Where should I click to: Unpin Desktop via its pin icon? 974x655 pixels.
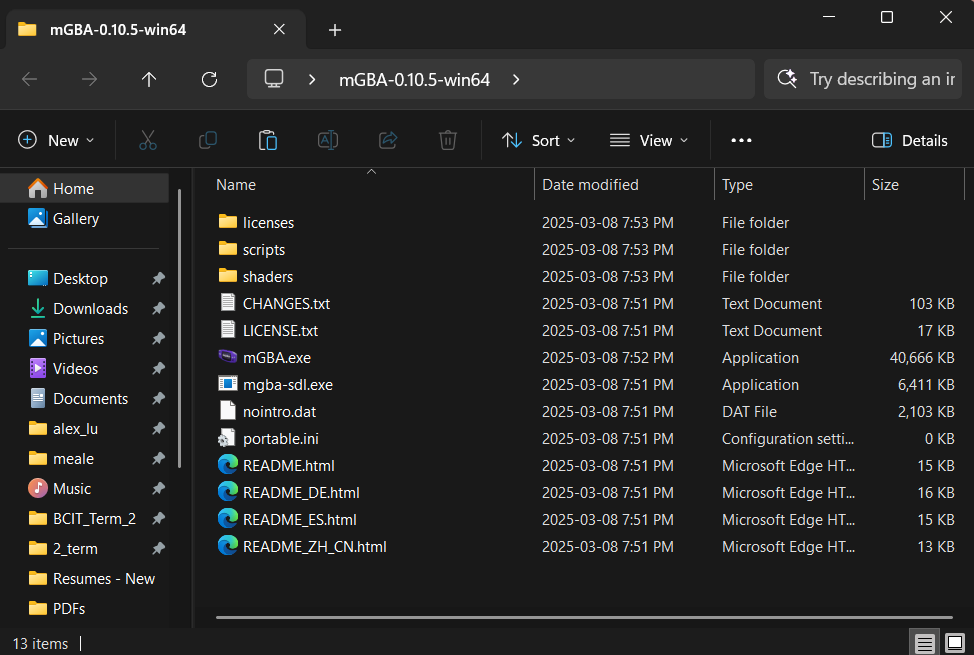[x=158, y=278]
